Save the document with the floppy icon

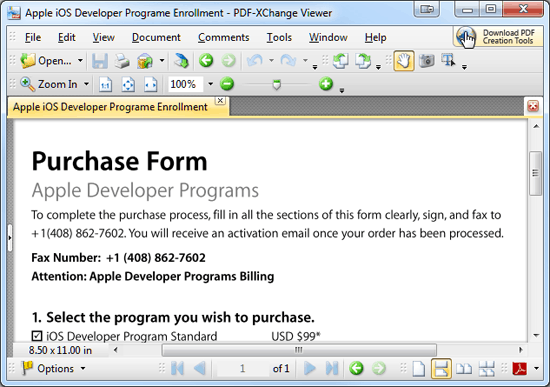pyautogui.click(x=100, y=61)
